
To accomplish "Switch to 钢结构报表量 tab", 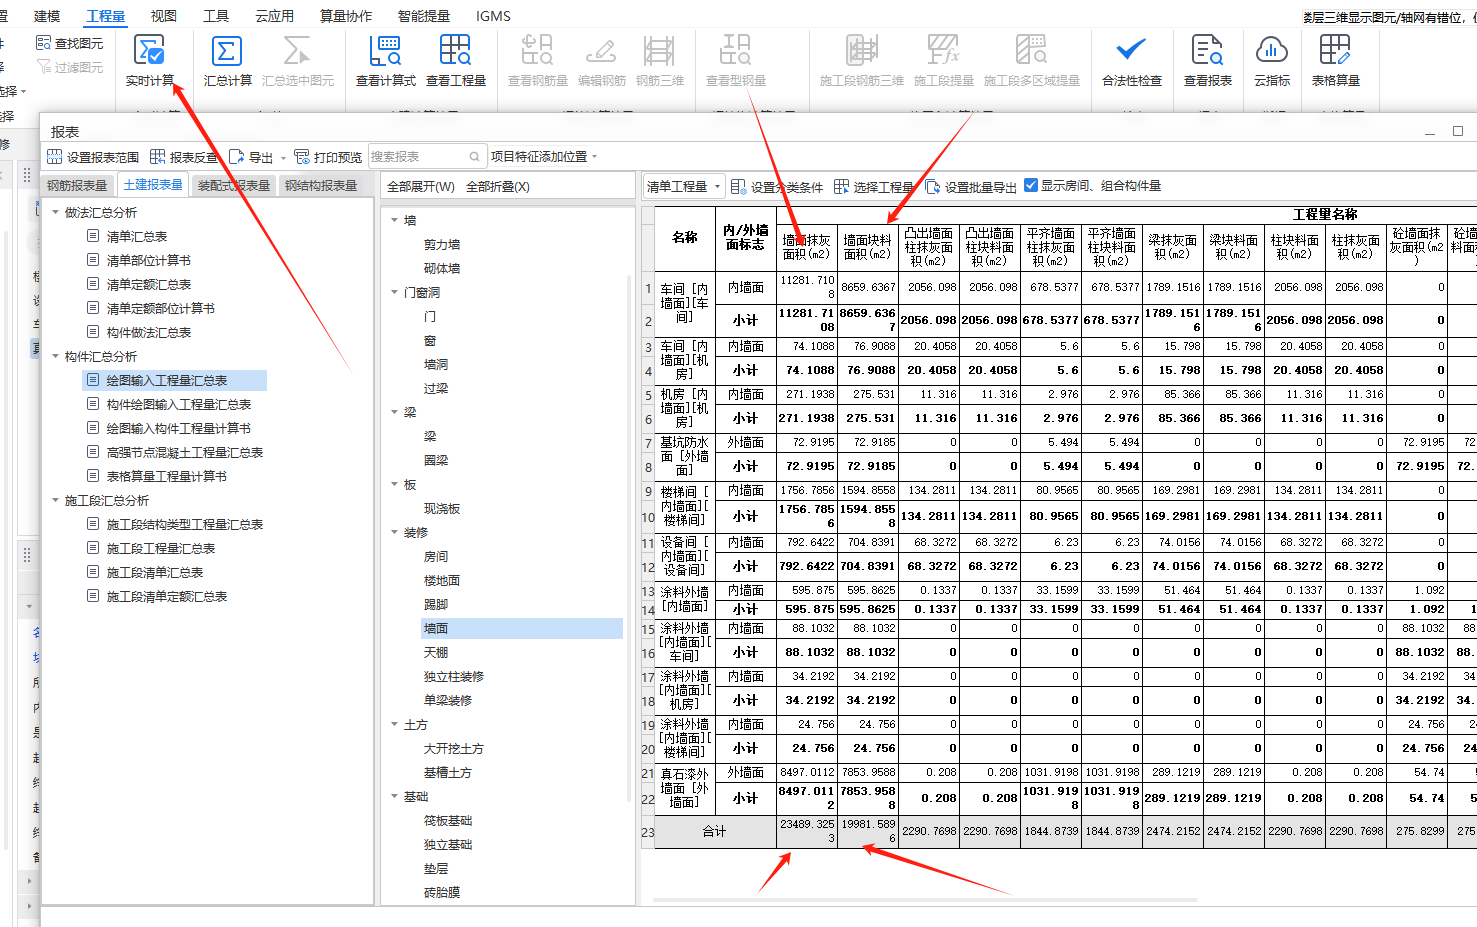I will point(321,185).
